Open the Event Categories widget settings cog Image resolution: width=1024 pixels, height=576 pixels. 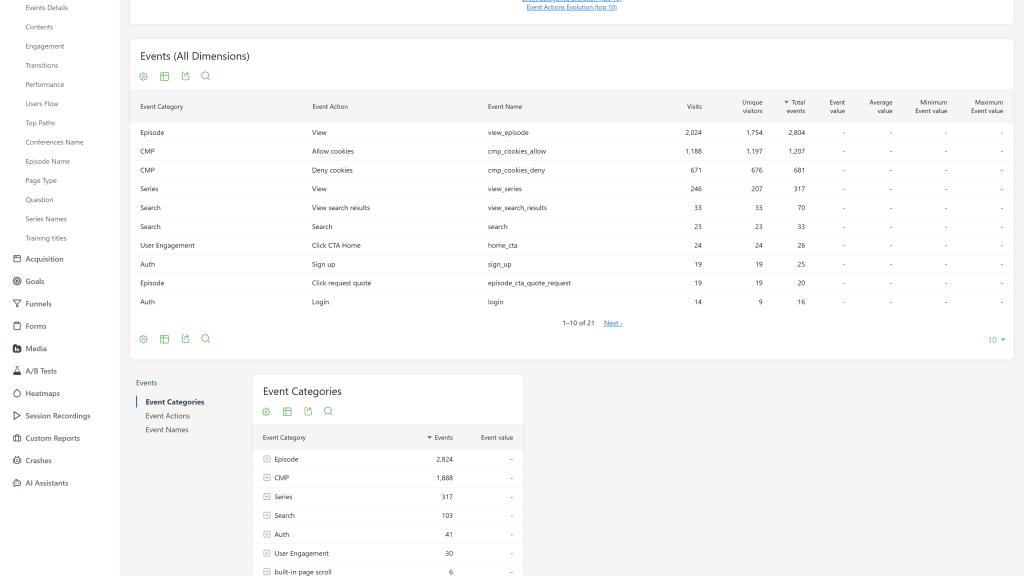[x=266, y=411]
